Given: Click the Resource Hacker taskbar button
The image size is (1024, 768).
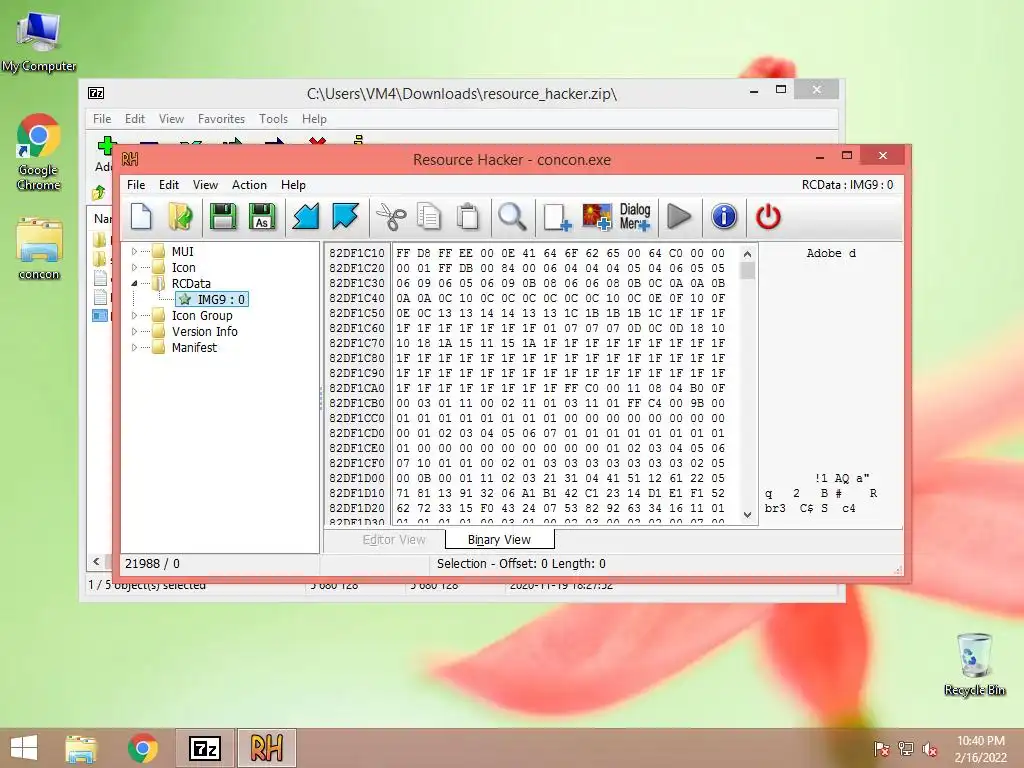Looking at the screenshot, I should pos(266,748).
